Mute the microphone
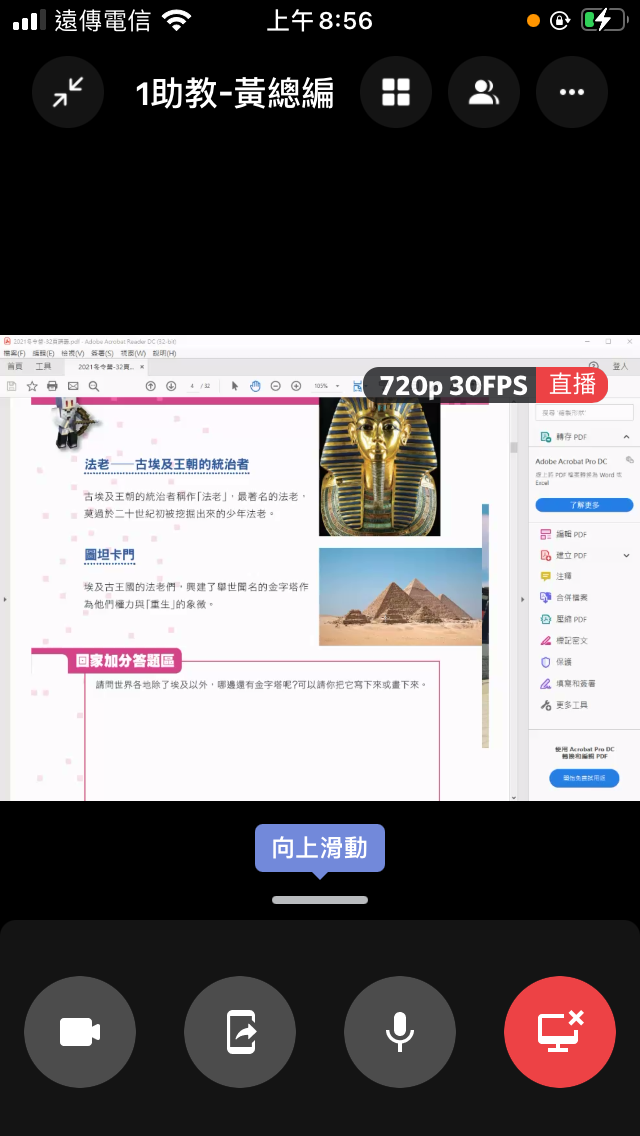Image resolution: width=640 pixels, height=1136 pixels. coord(400,1032)
